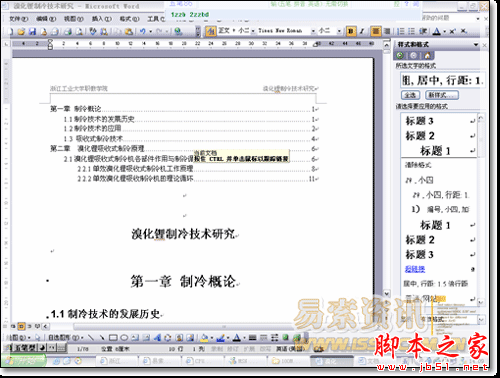Click the Open folder icon
The image size is (500, 378).
(21, 32)
